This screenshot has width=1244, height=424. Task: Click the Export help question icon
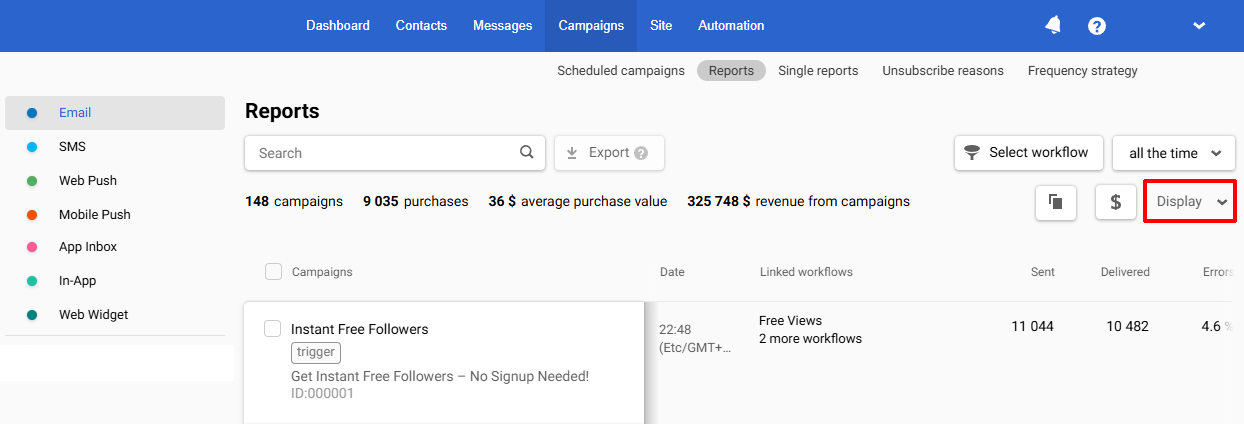click(641, 153)
